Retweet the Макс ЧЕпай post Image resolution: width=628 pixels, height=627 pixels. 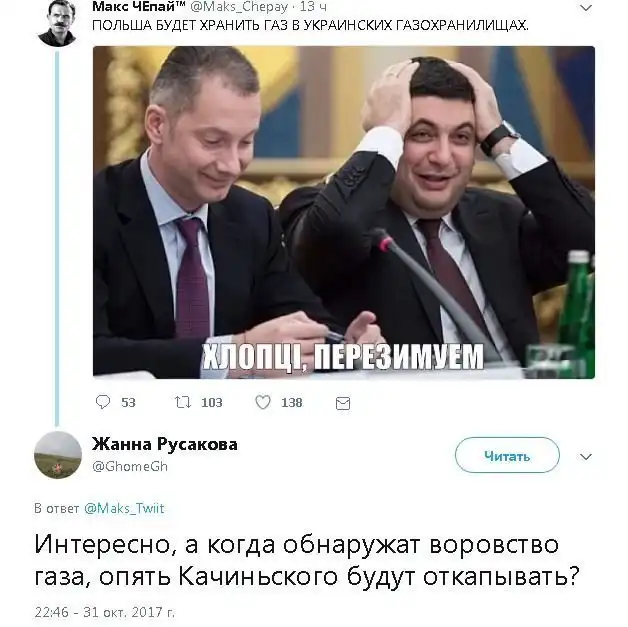183,402
